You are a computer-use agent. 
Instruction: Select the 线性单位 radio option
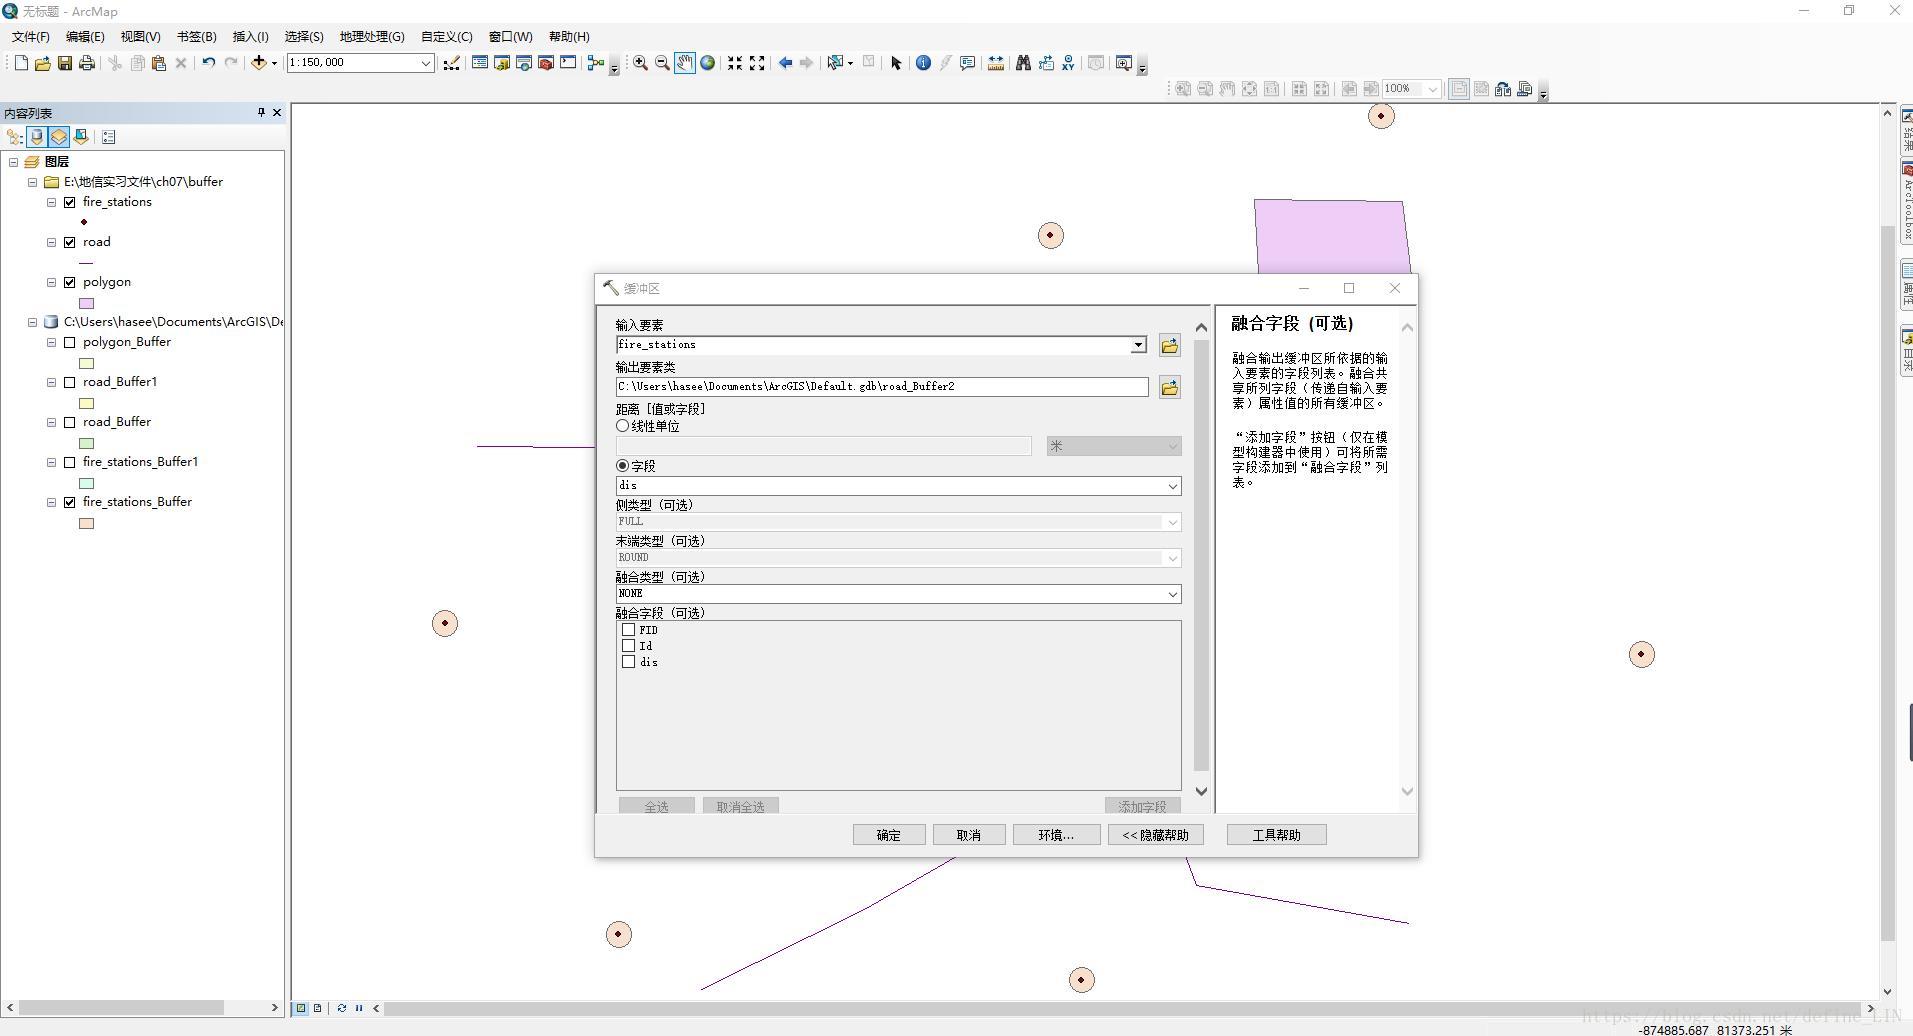point(623,426)
